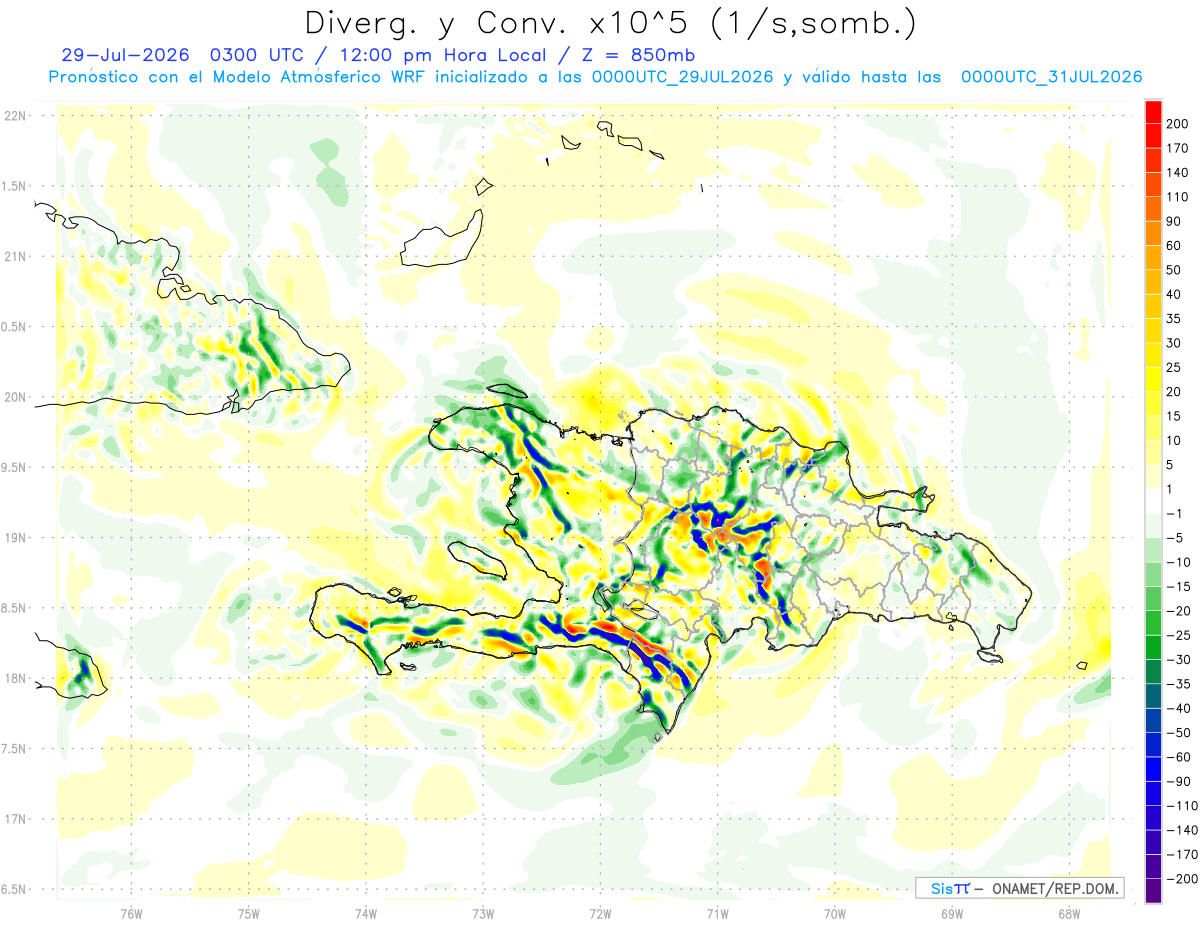Click the '-140' colorbar value
Screen dimensions: 1200x927
click(1181, 831)
